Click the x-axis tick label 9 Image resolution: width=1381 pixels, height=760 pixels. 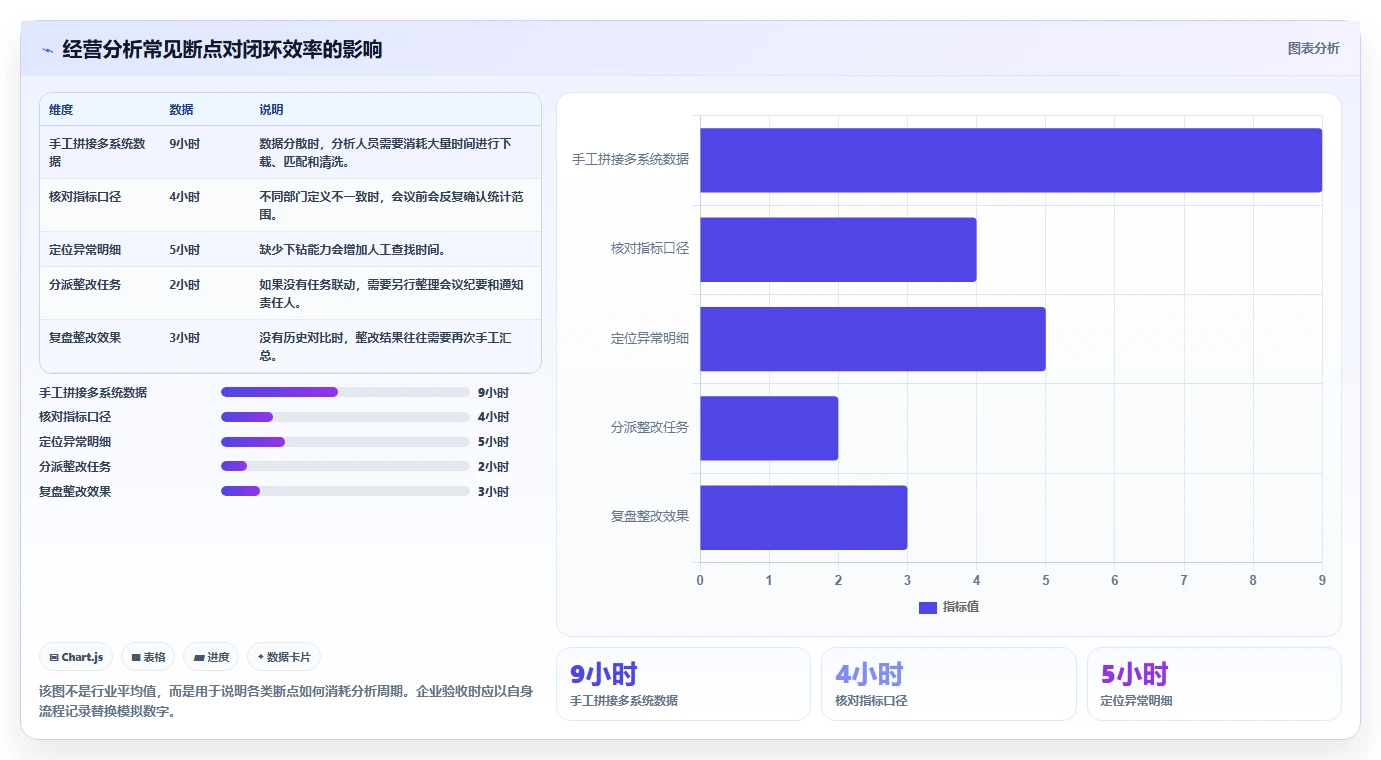pos(1322,580)
